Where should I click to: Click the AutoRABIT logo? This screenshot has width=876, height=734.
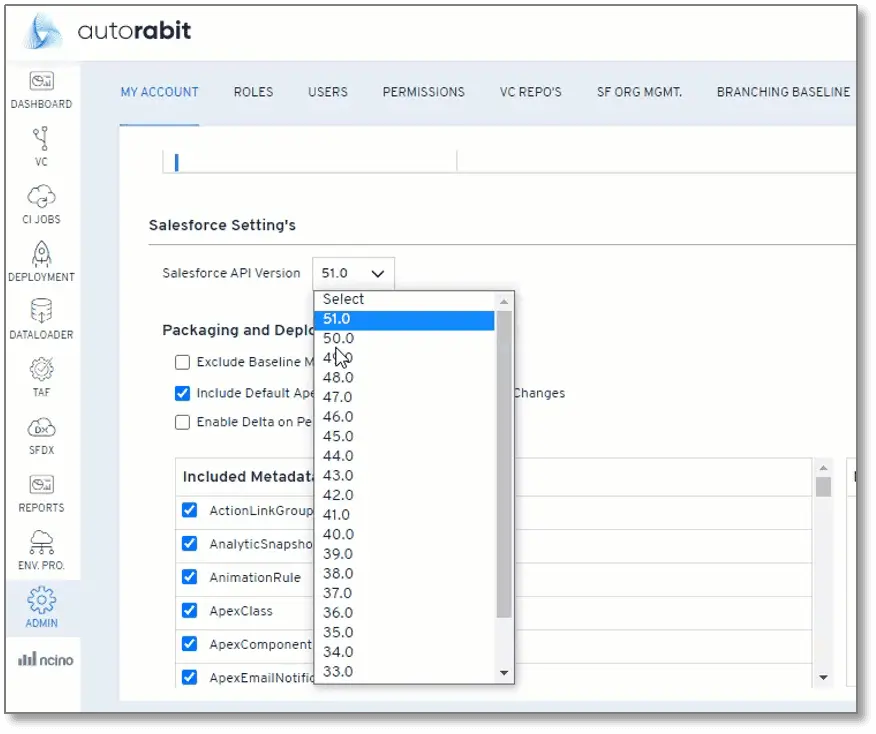[x=108, y=31]
